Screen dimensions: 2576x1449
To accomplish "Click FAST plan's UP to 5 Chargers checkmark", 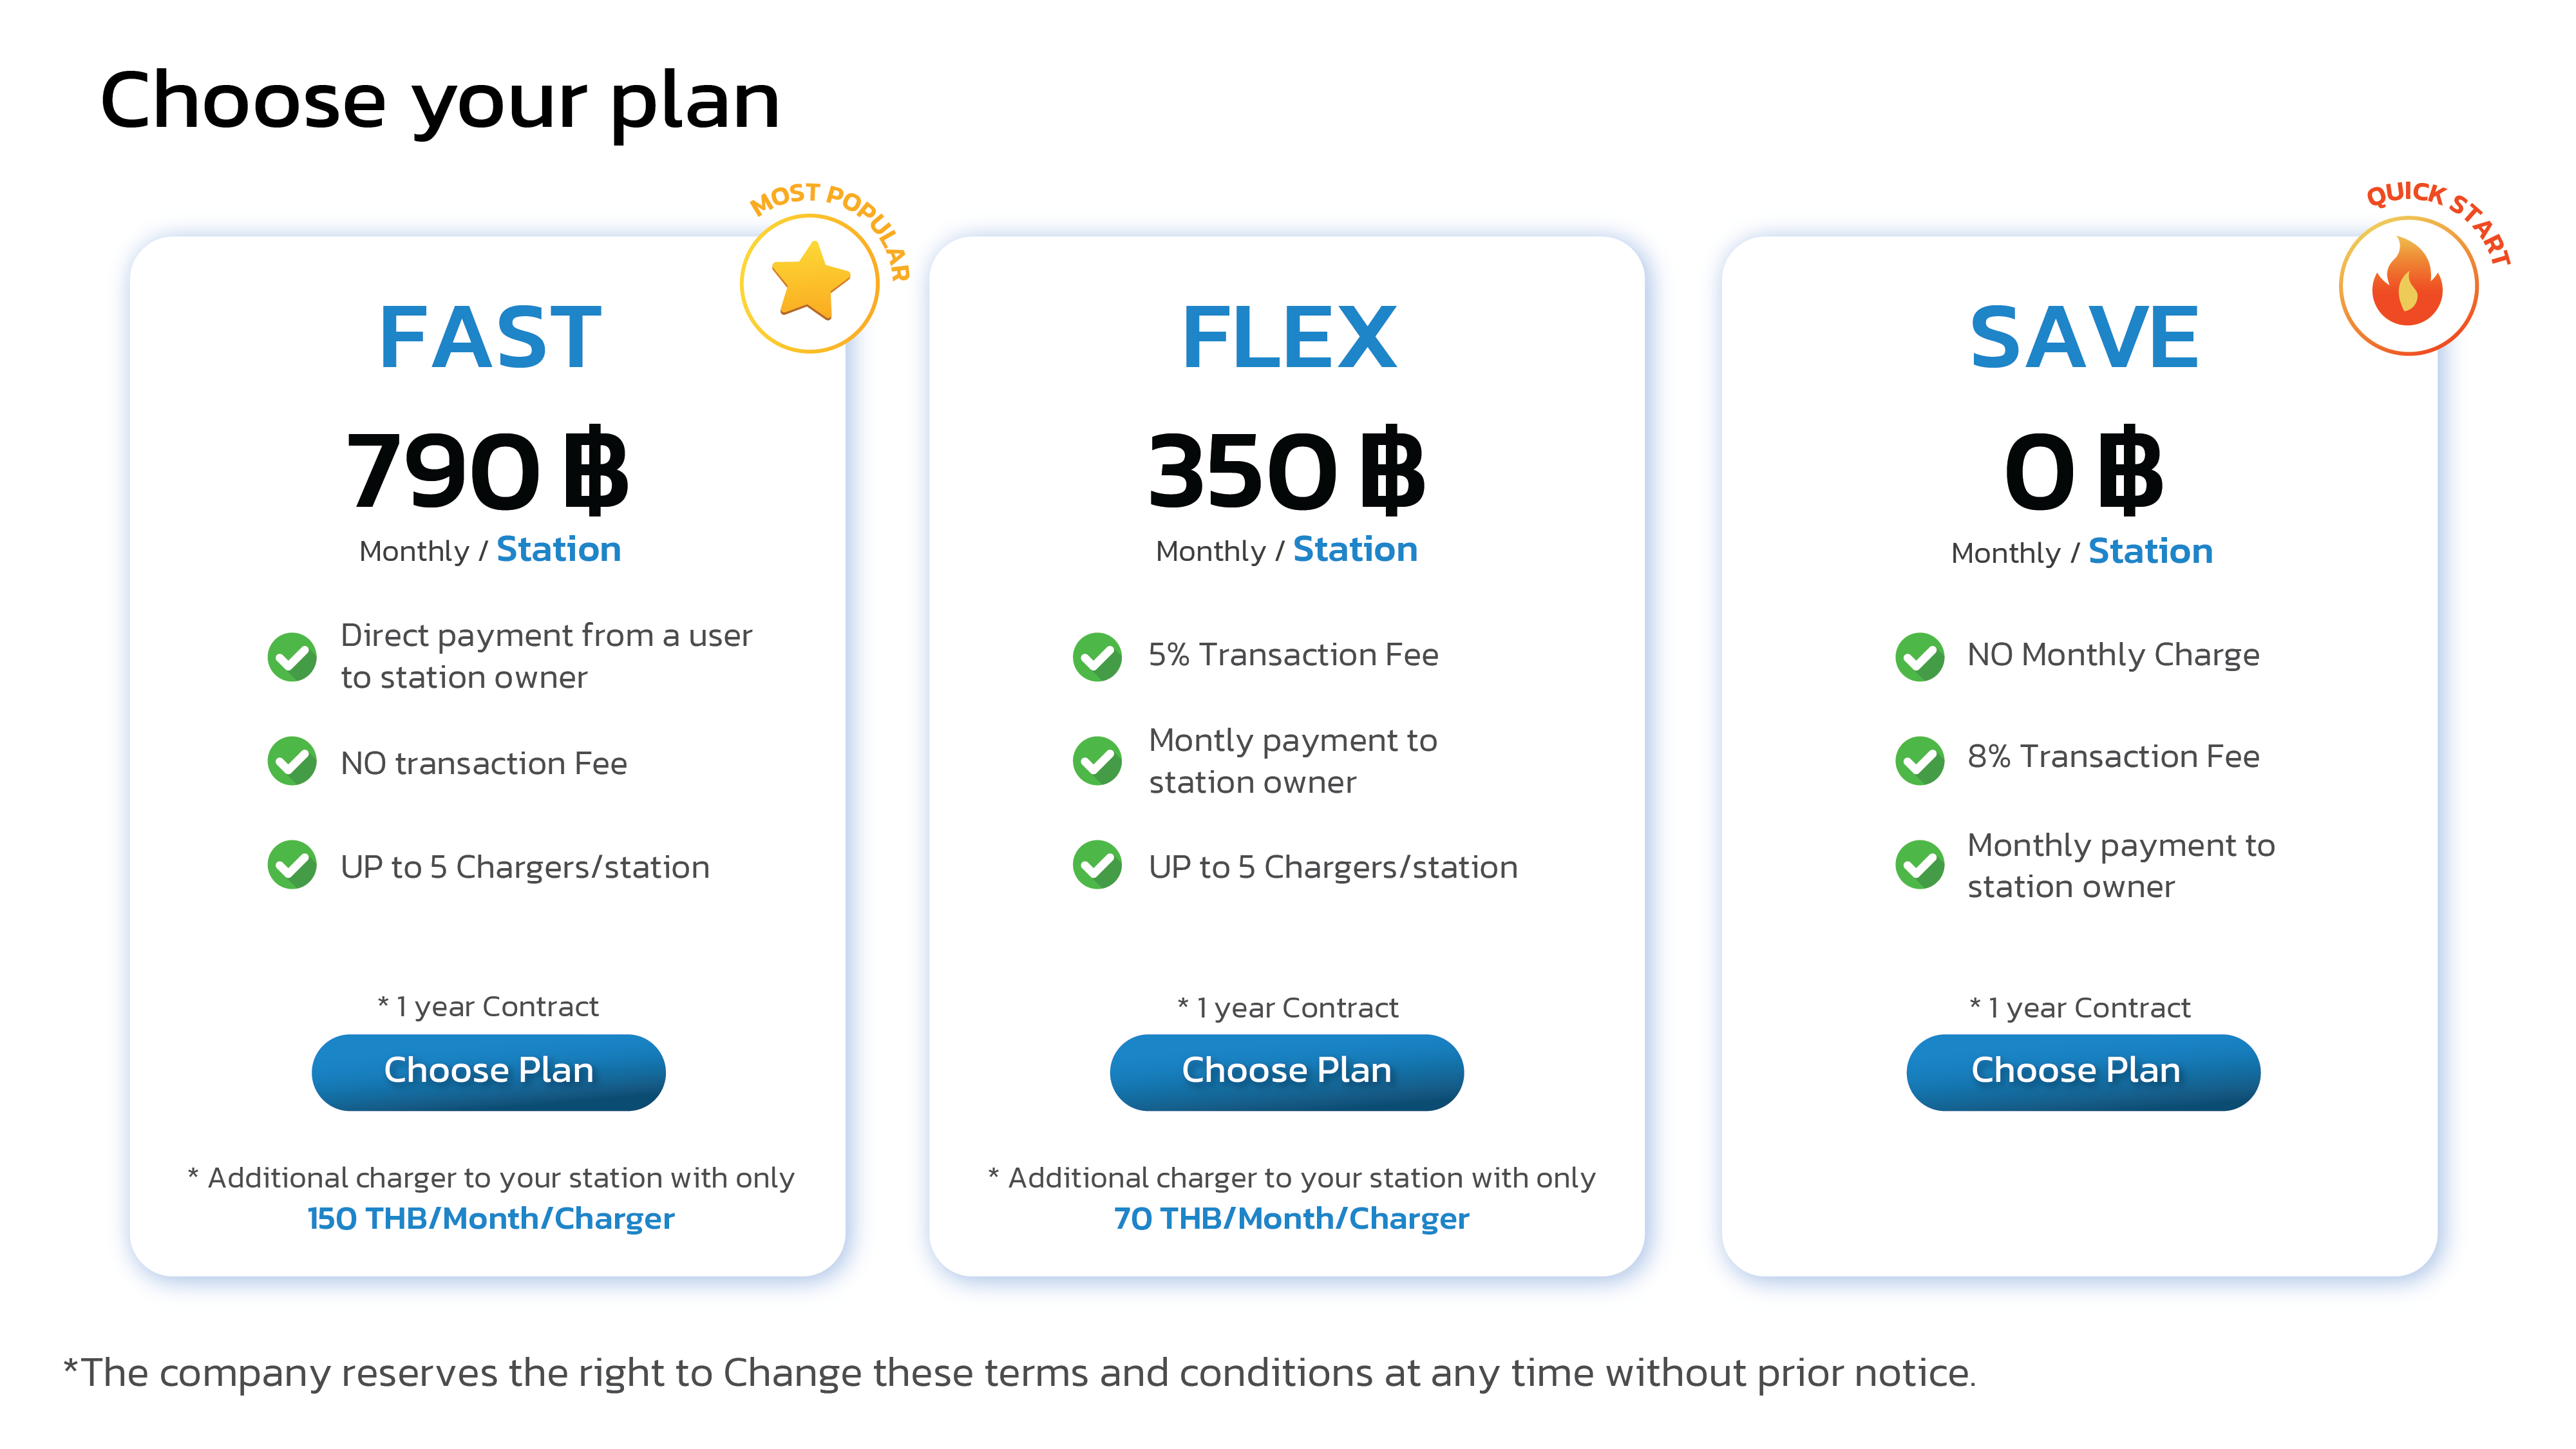I will [x=292, y=865].
